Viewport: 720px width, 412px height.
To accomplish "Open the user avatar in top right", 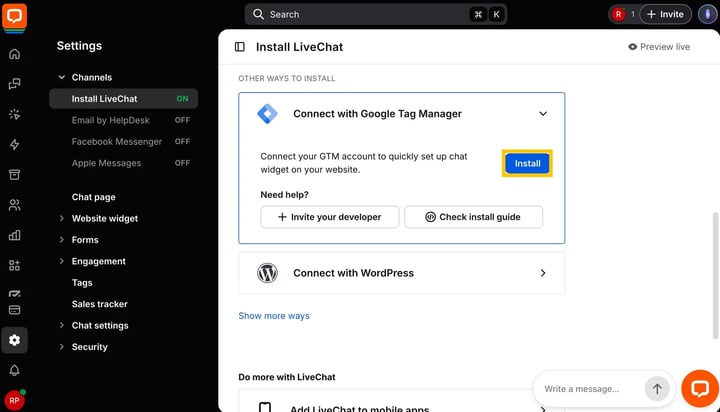I will (708, 14).
